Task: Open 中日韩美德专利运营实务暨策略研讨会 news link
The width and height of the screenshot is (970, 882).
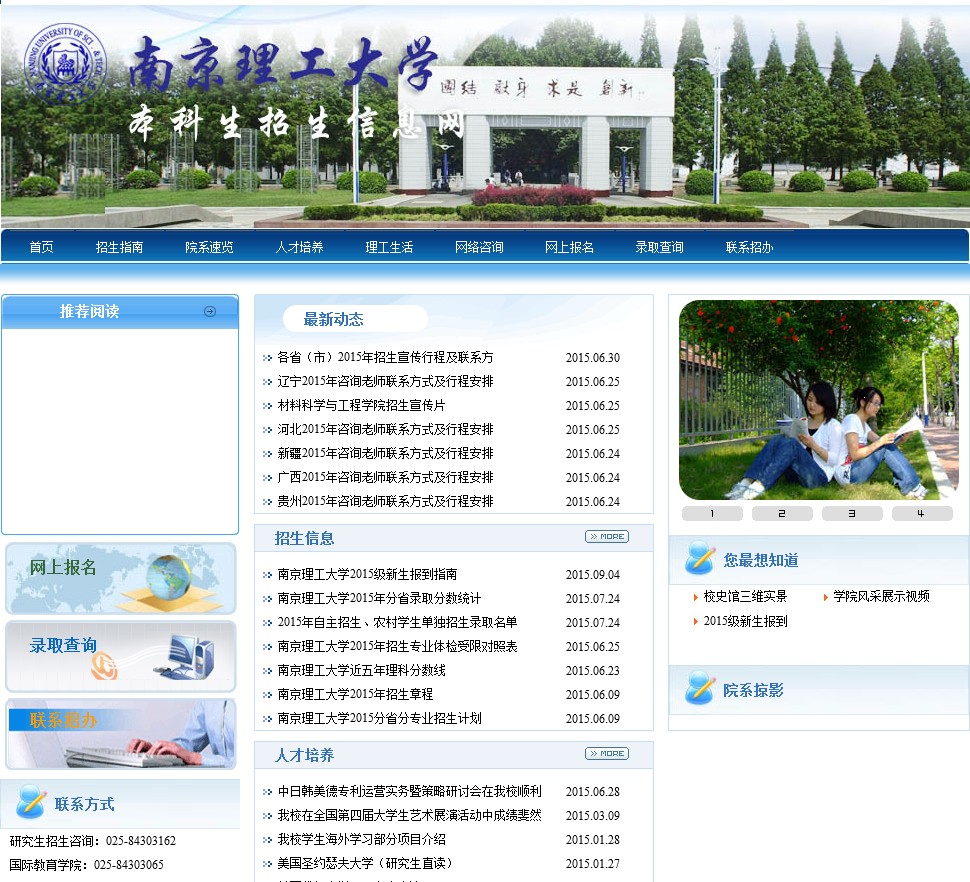Action: coord(410,792)
